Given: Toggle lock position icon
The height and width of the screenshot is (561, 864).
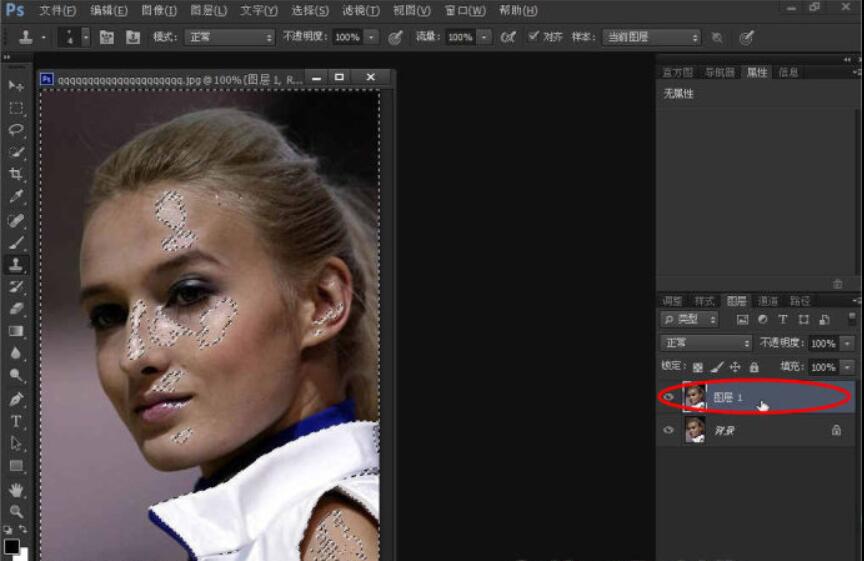Looking at the screenshot, I should (735, 367).
